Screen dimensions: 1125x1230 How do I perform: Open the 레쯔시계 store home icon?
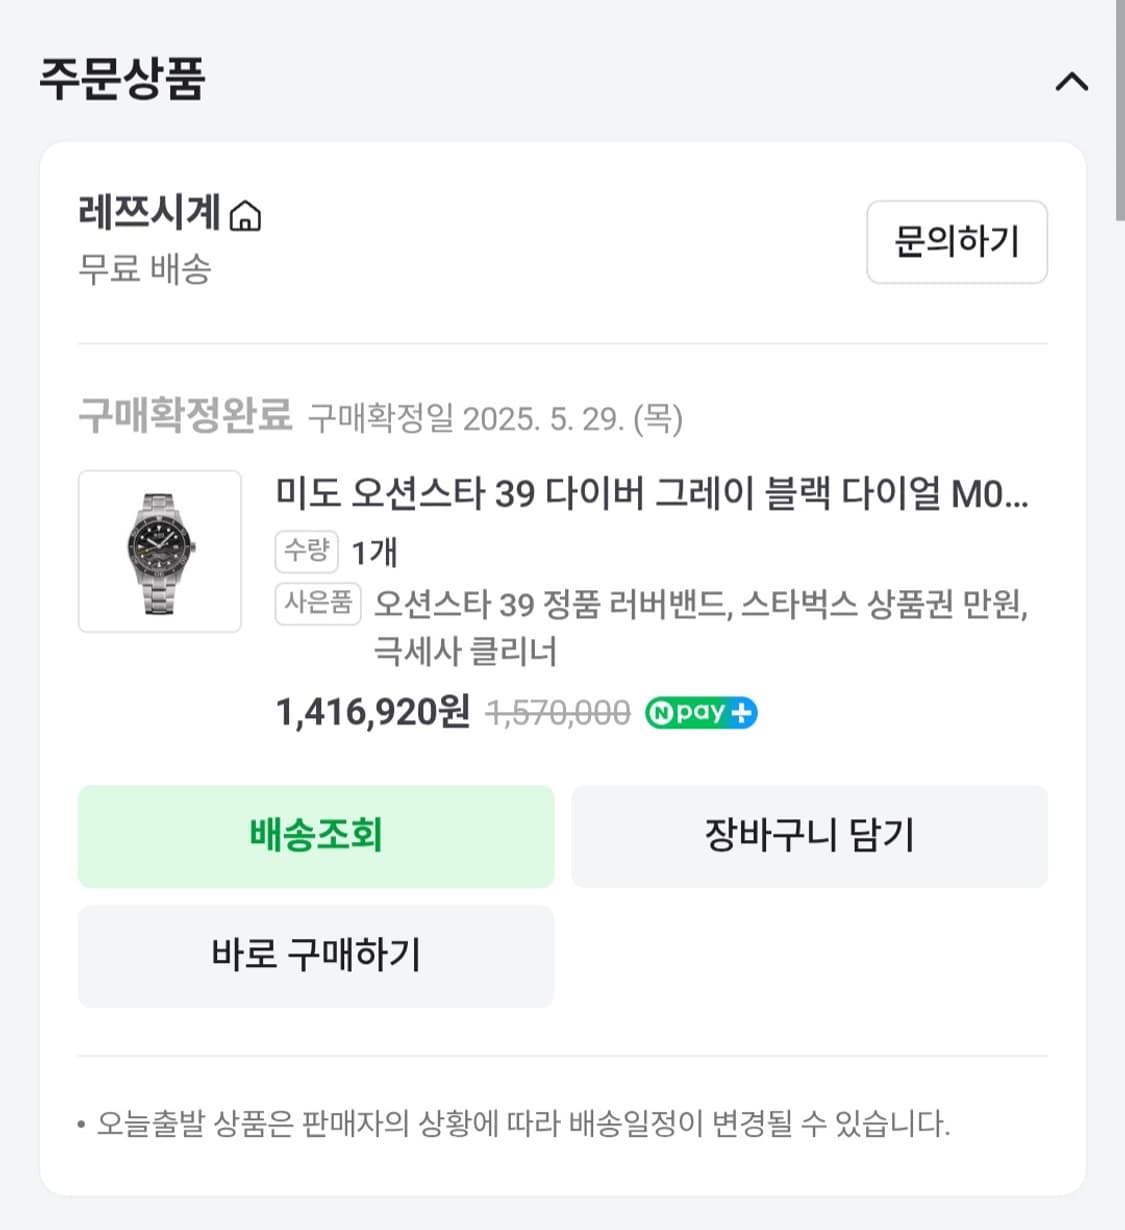pos(245,216)
